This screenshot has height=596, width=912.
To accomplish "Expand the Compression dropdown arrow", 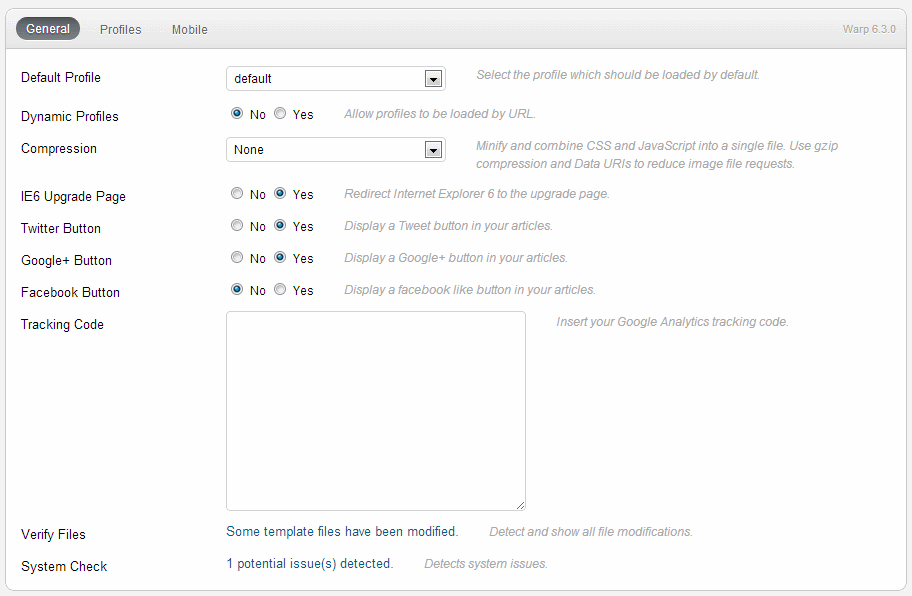I will click(x=433, y=150).
